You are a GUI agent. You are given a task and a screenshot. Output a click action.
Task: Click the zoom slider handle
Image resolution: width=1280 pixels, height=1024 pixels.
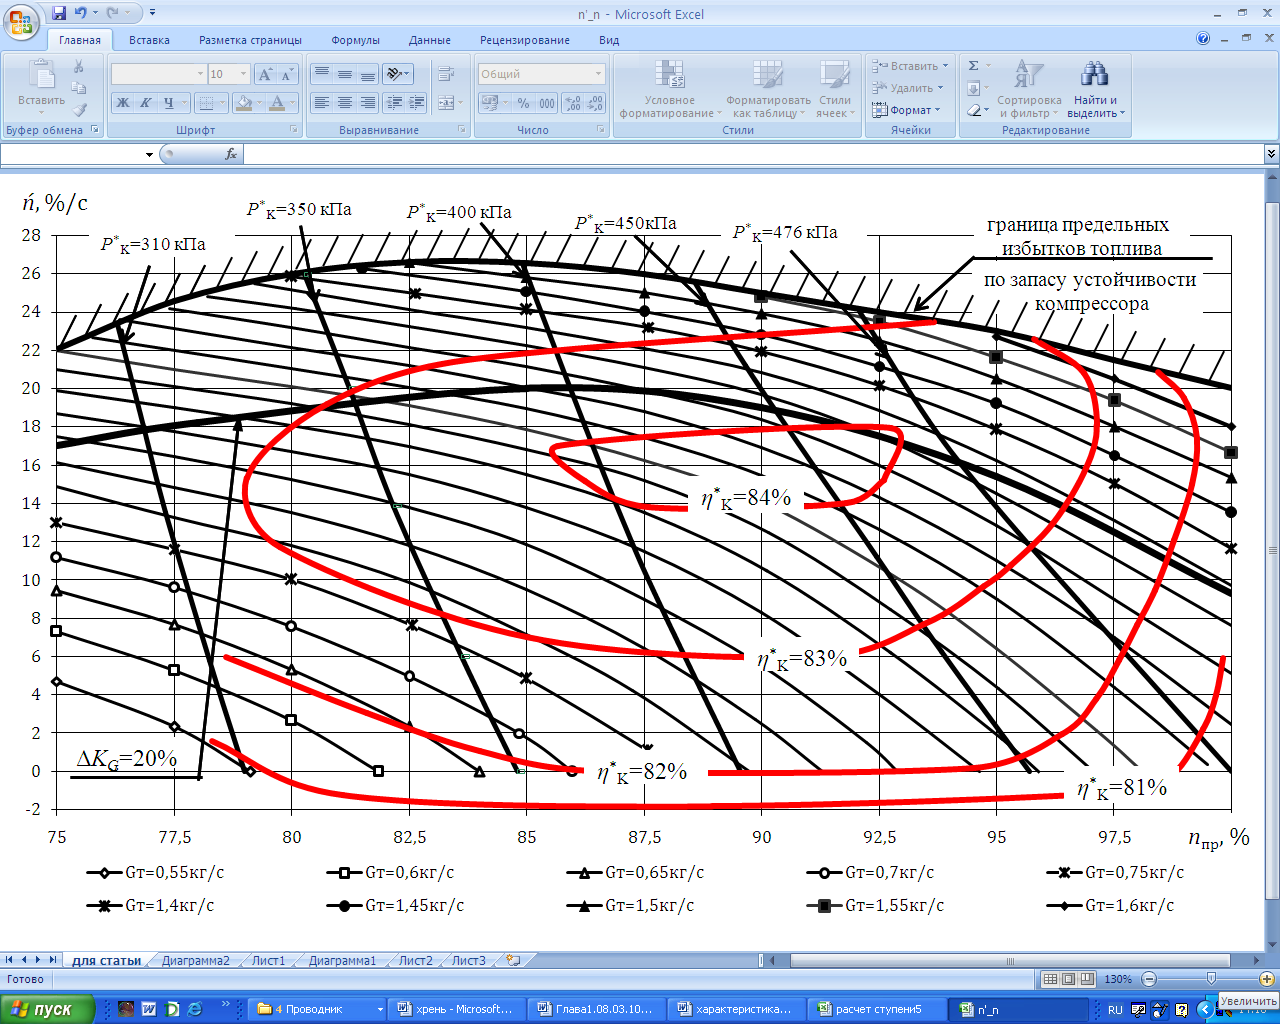pyautogui.click(x=1211, y=979)
